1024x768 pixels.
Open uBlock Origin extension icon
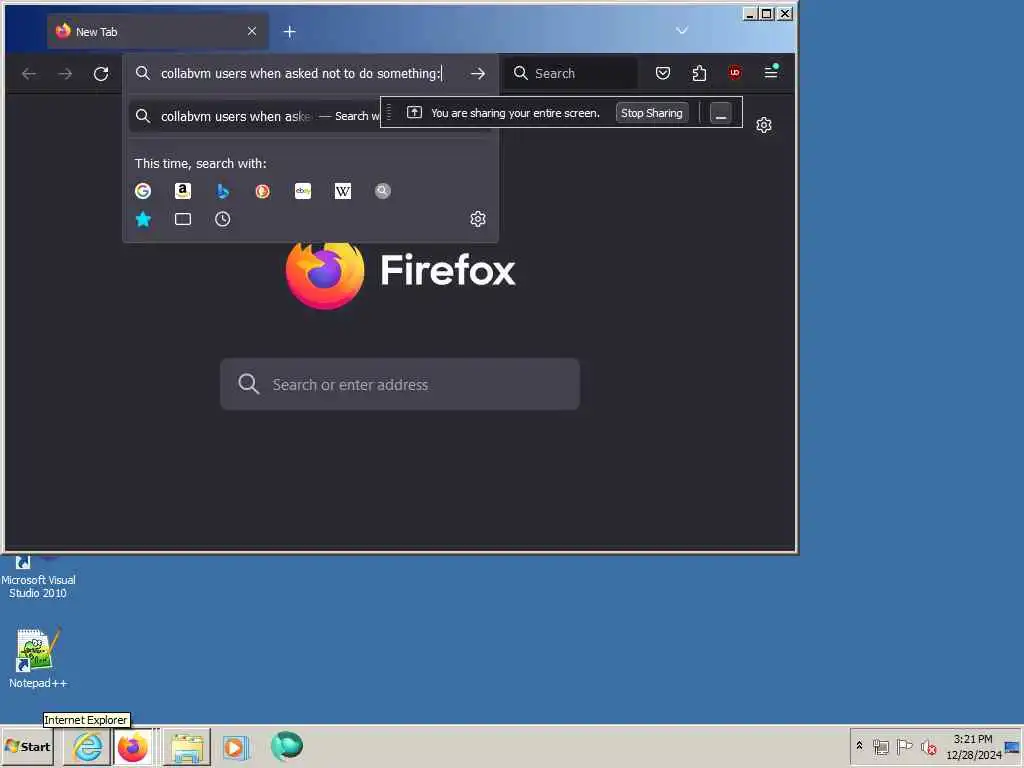pyautogui.click(x=735, y=72)
